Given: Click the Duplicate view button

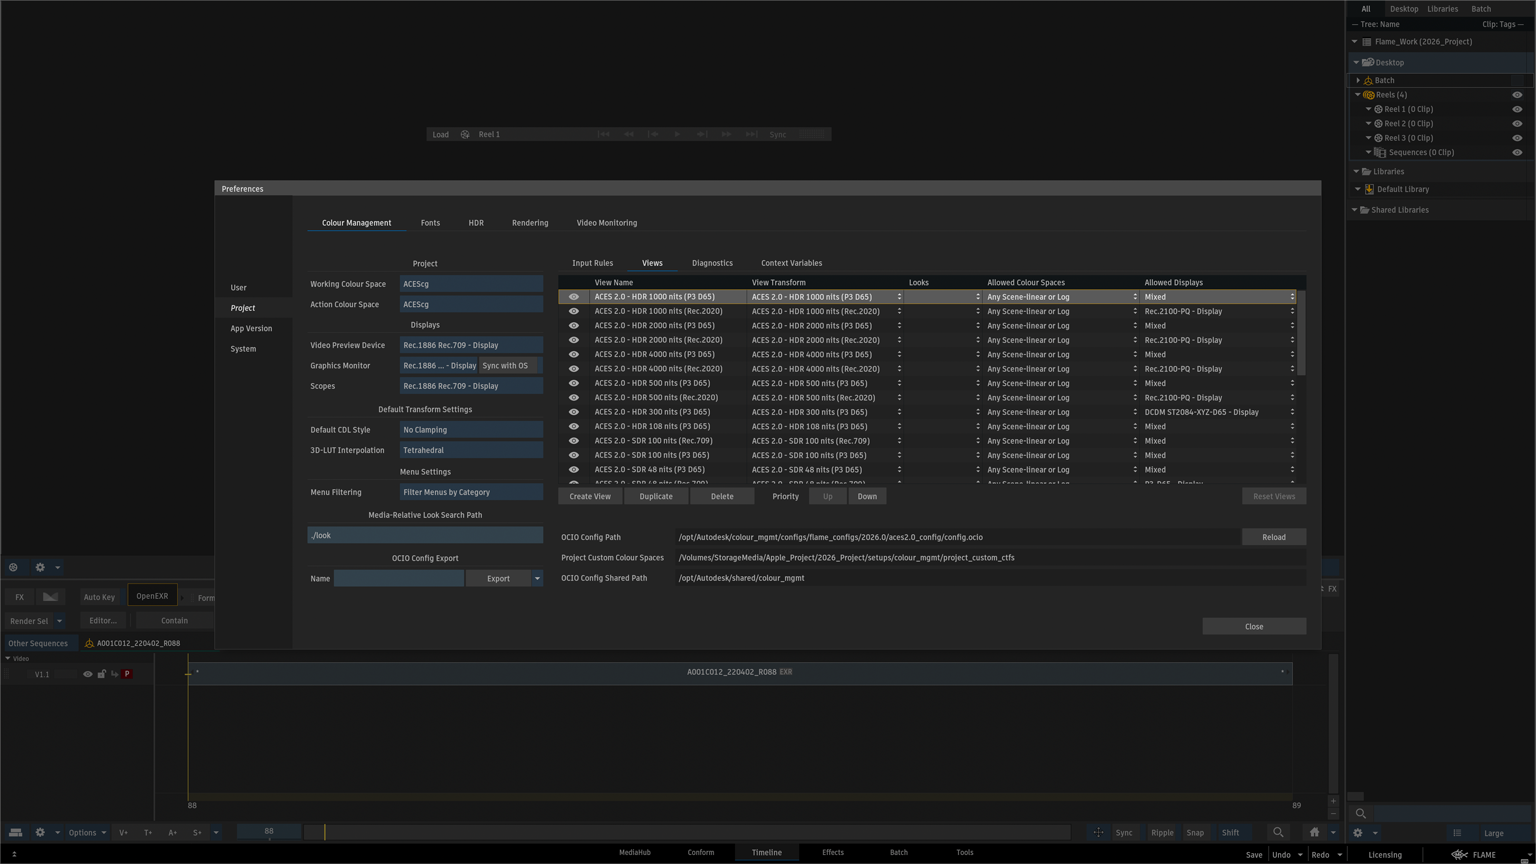Looking at the screenshot, I should (656, 496).
